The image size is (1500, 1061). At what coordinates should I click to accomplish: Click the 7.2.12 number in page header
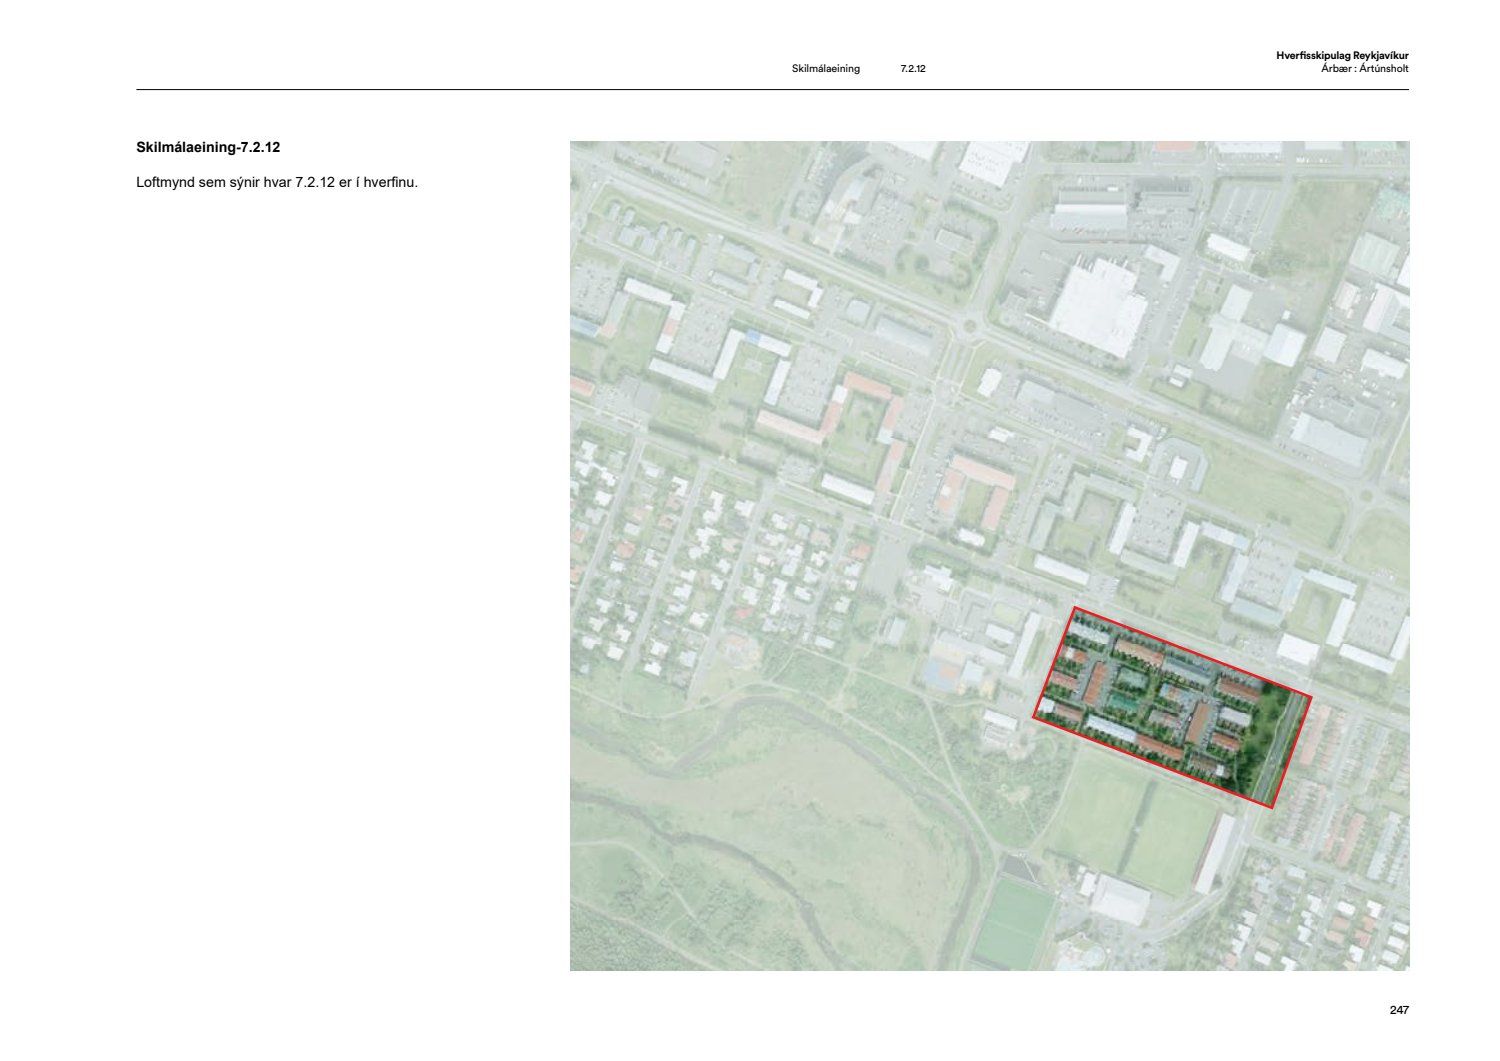[x=912, y=69]
